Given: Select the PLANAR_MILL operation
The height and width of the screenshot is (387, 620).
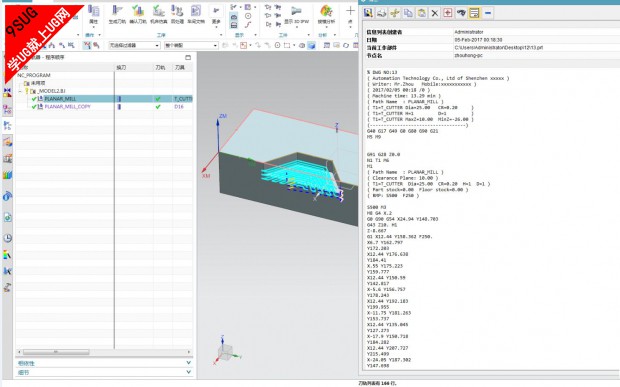Looking at the screenshot, I should tap(60, 99).
